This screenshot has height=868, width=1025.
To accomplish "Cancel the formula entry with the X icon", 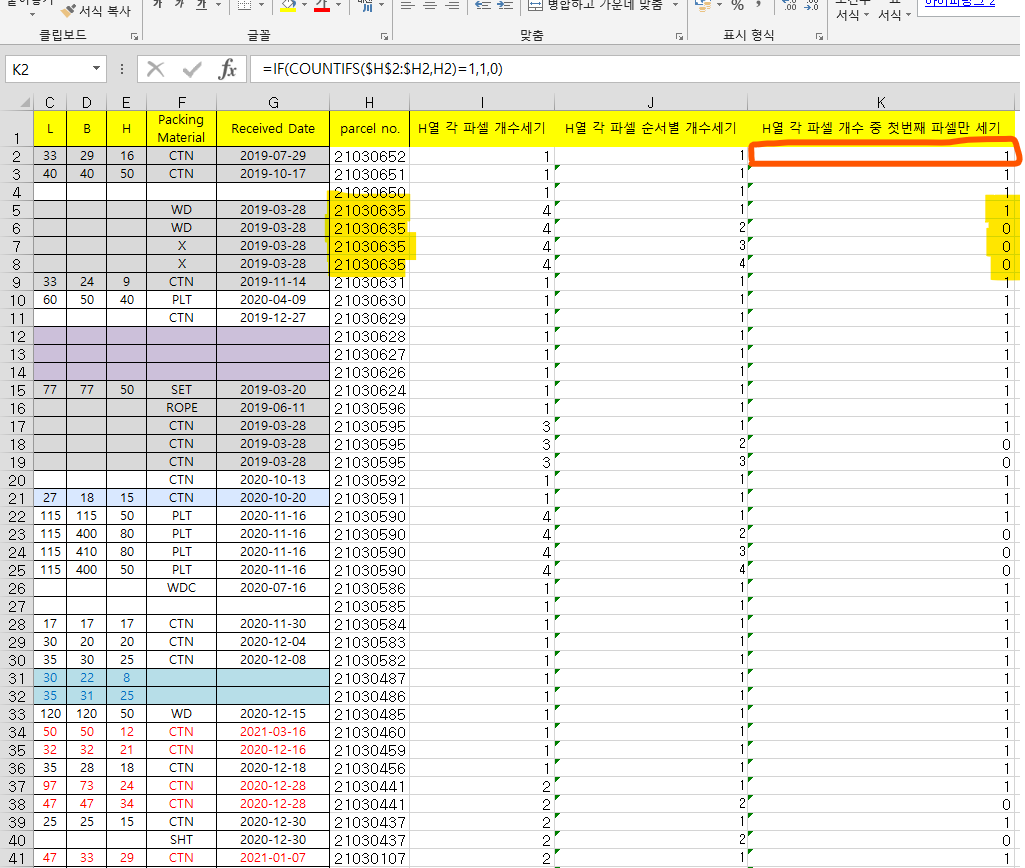I will click(x=156, y=69).
